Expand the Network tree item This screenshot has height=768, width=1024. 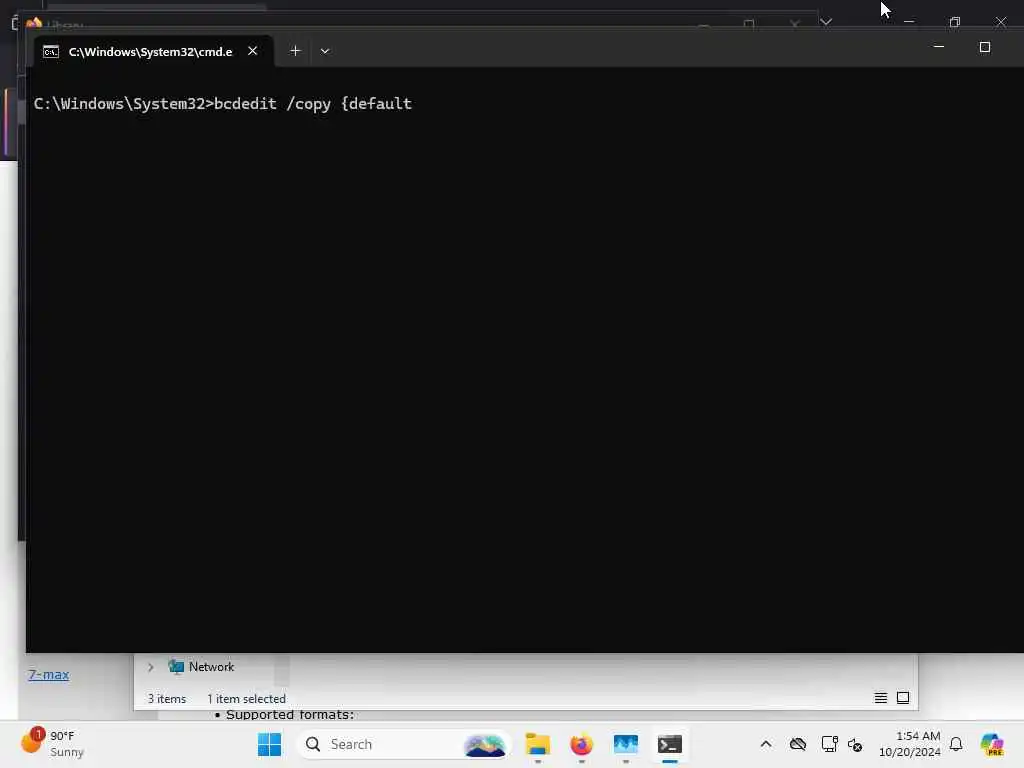coord(151,667)
